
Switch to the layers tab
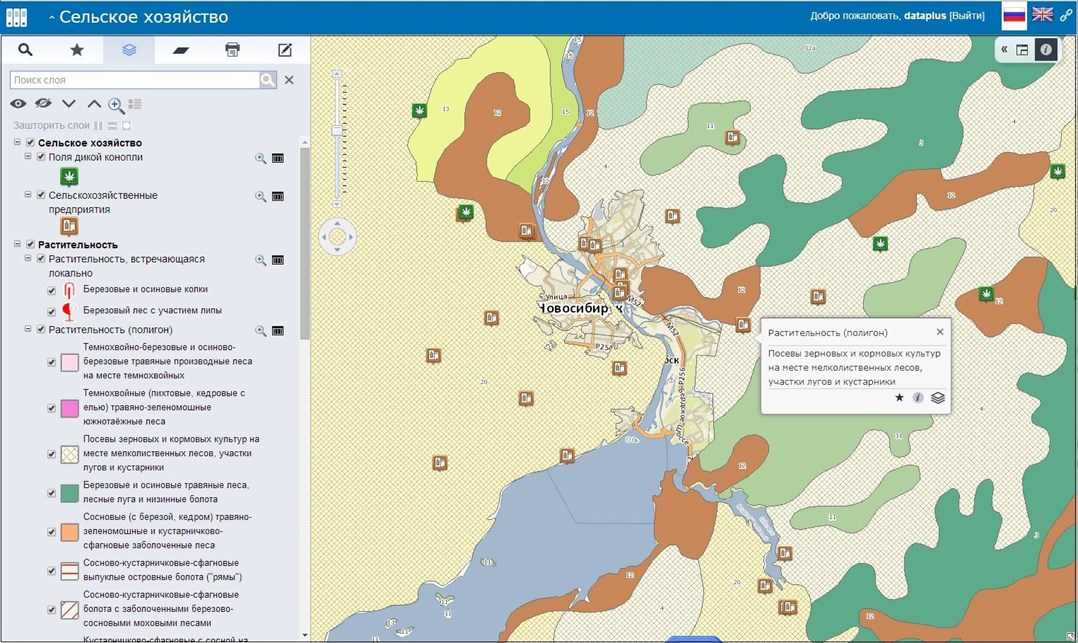[129, 50]
